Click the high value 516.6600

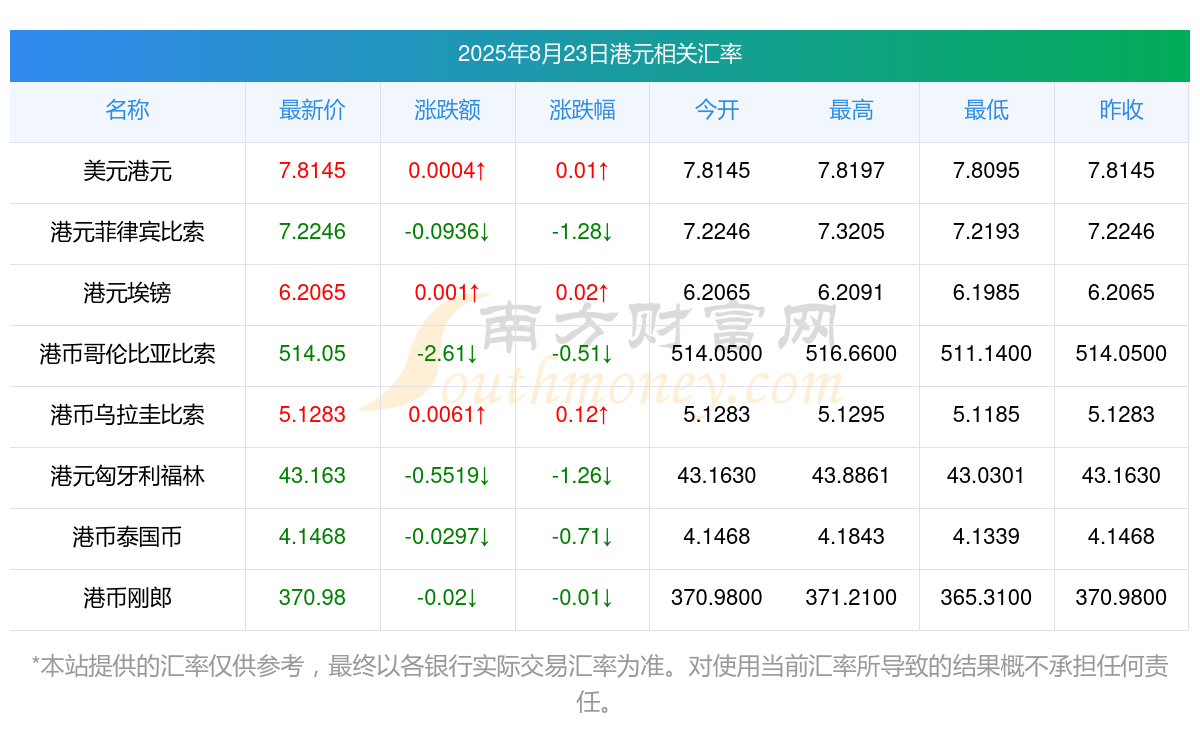point(851,354)
